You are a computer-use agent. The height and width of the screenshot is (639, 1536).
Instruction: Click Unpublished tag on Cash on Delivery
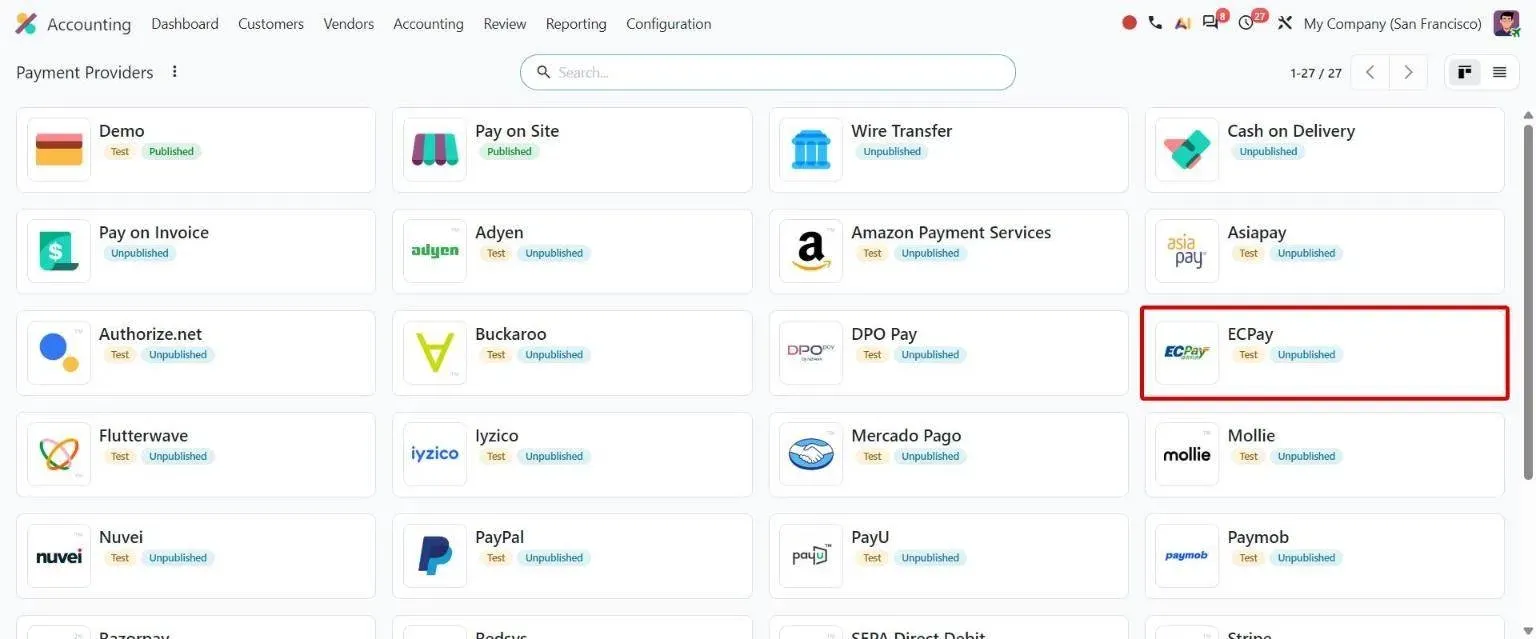point(1268,152)
